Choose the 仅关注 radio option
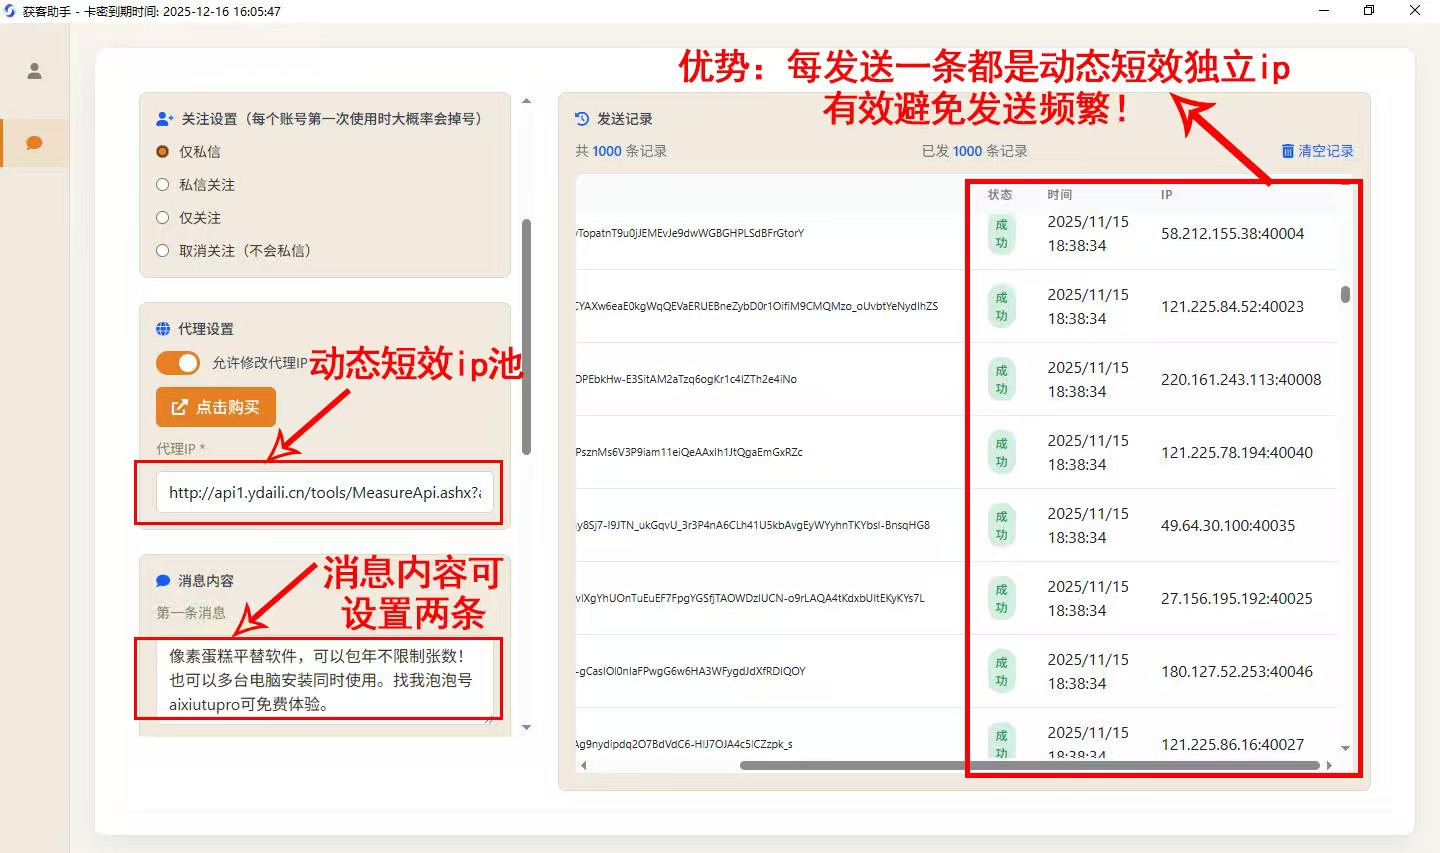 coord(163,218)
